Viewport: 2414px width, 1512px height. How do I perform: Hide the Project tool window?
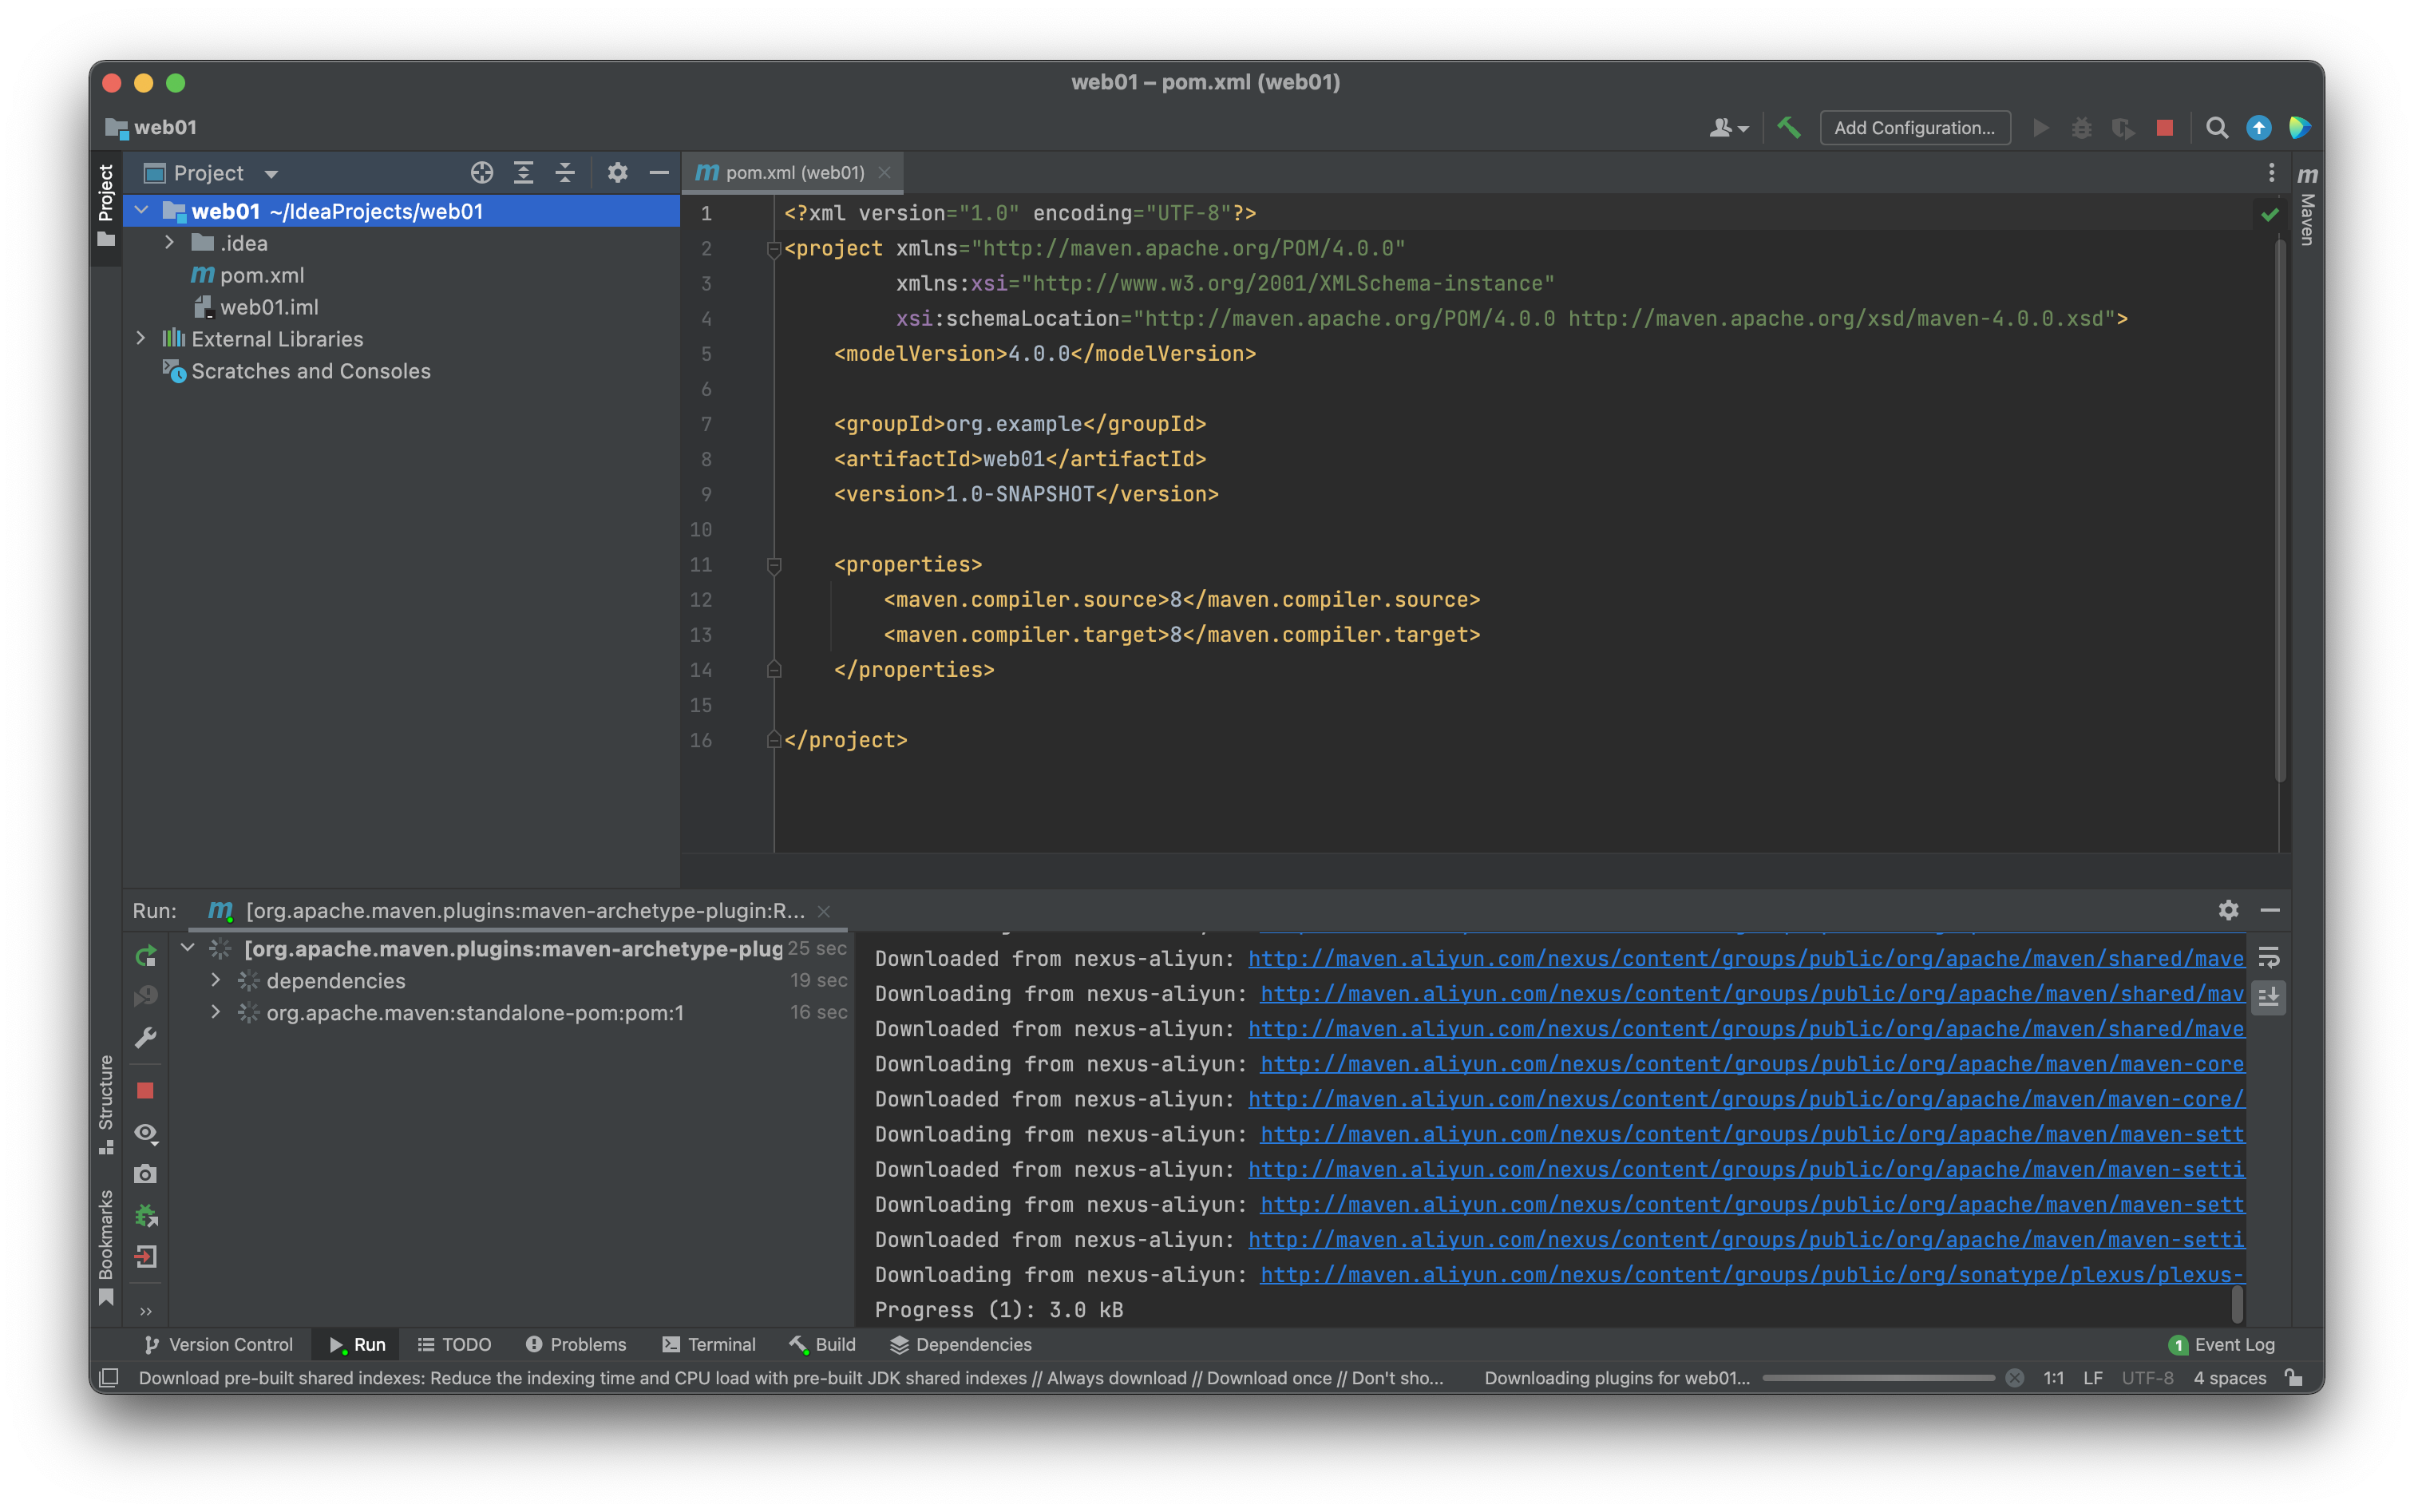(x=659, y=173)
